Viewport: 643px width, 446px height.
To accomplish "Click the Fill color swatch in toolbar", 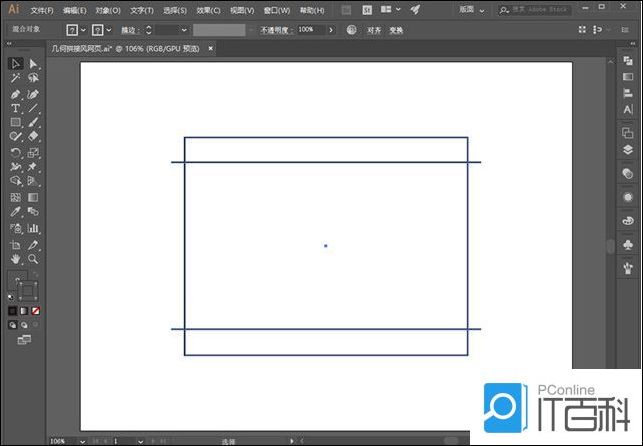I will coord(17,281).
